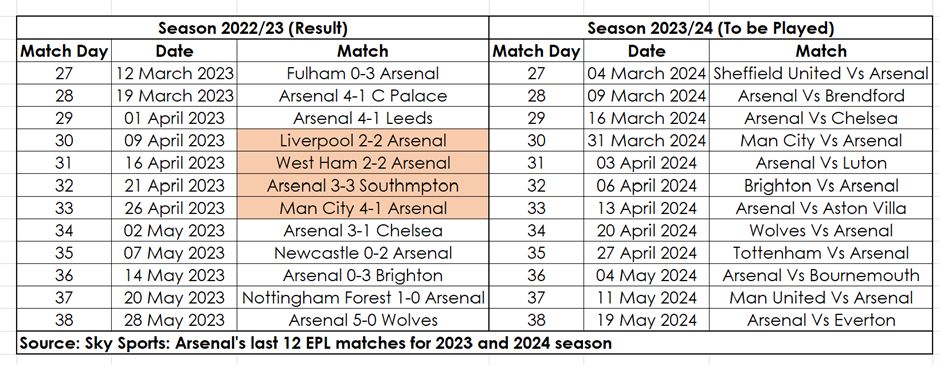Click the Arsenal 3-3 Southmpton cell

(363, 186)
